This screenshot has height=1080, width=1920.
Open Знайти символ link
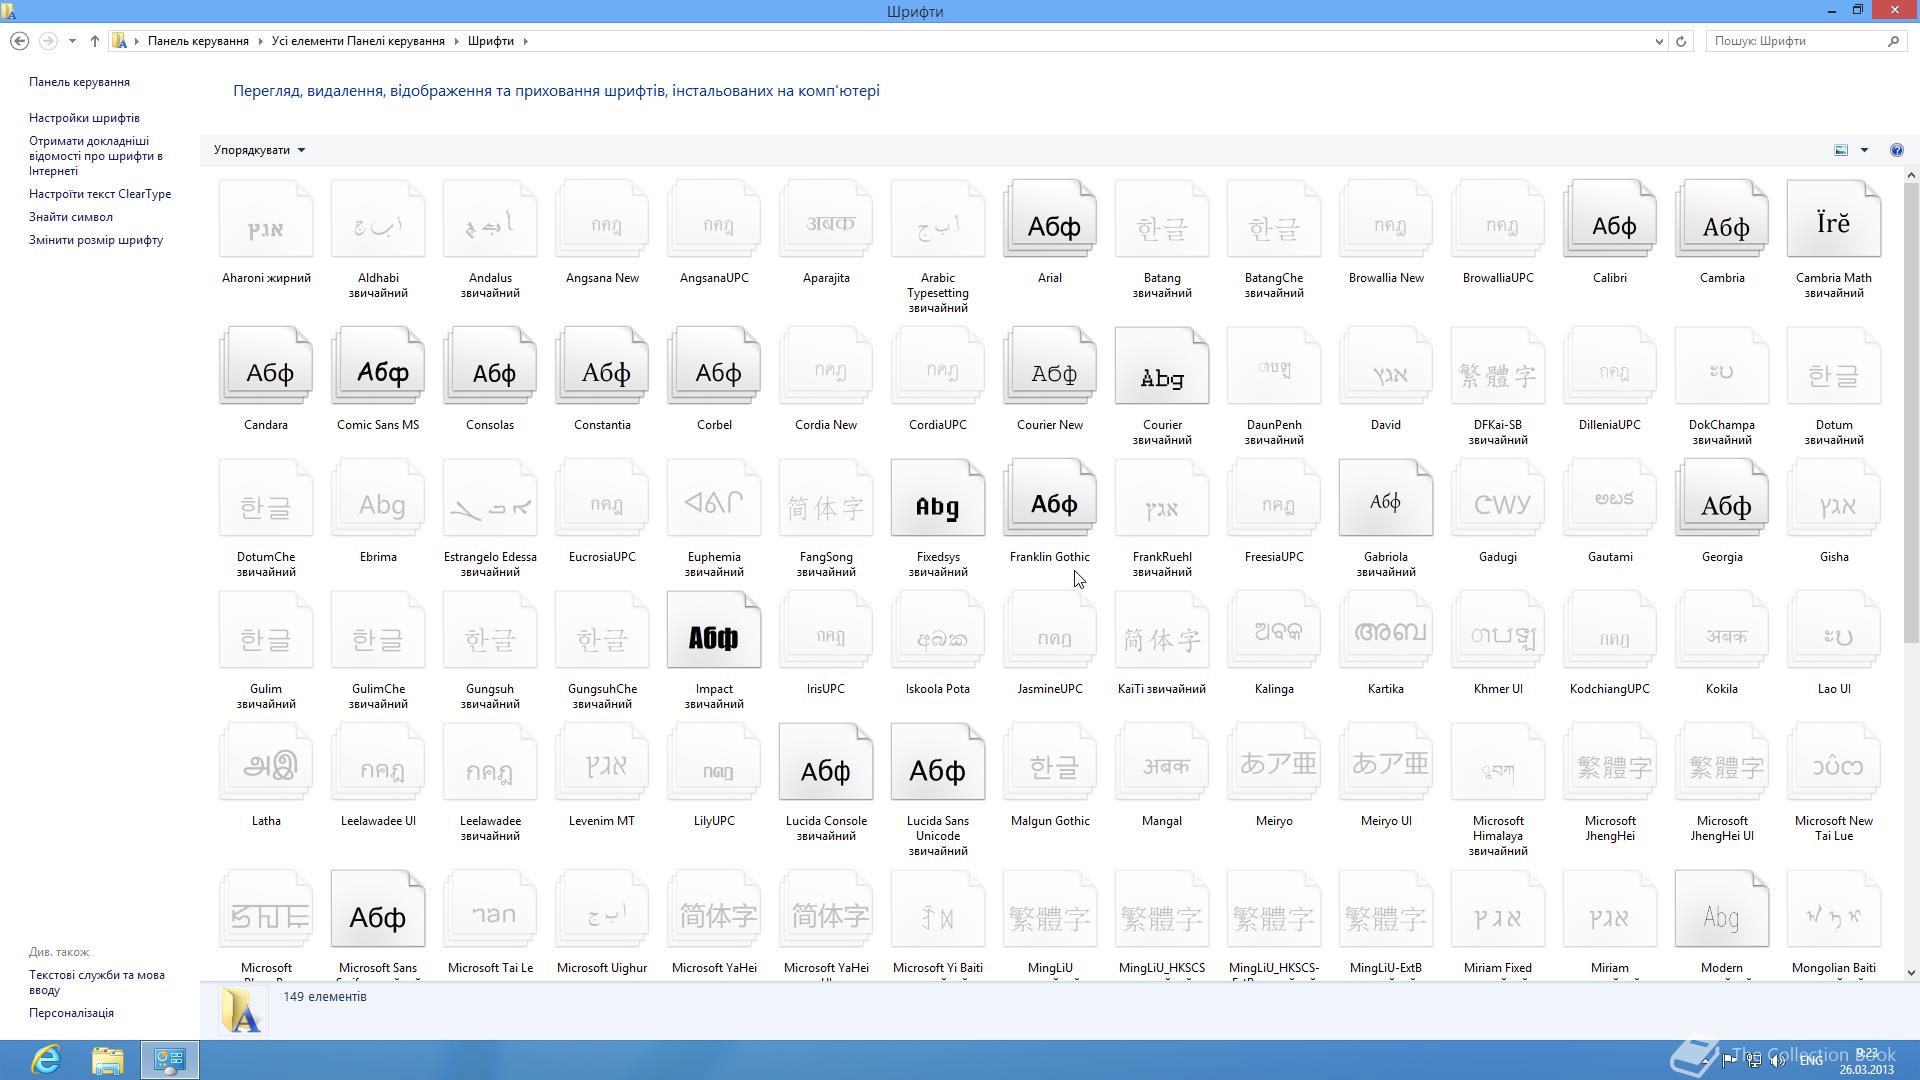[x=71, y=217]
